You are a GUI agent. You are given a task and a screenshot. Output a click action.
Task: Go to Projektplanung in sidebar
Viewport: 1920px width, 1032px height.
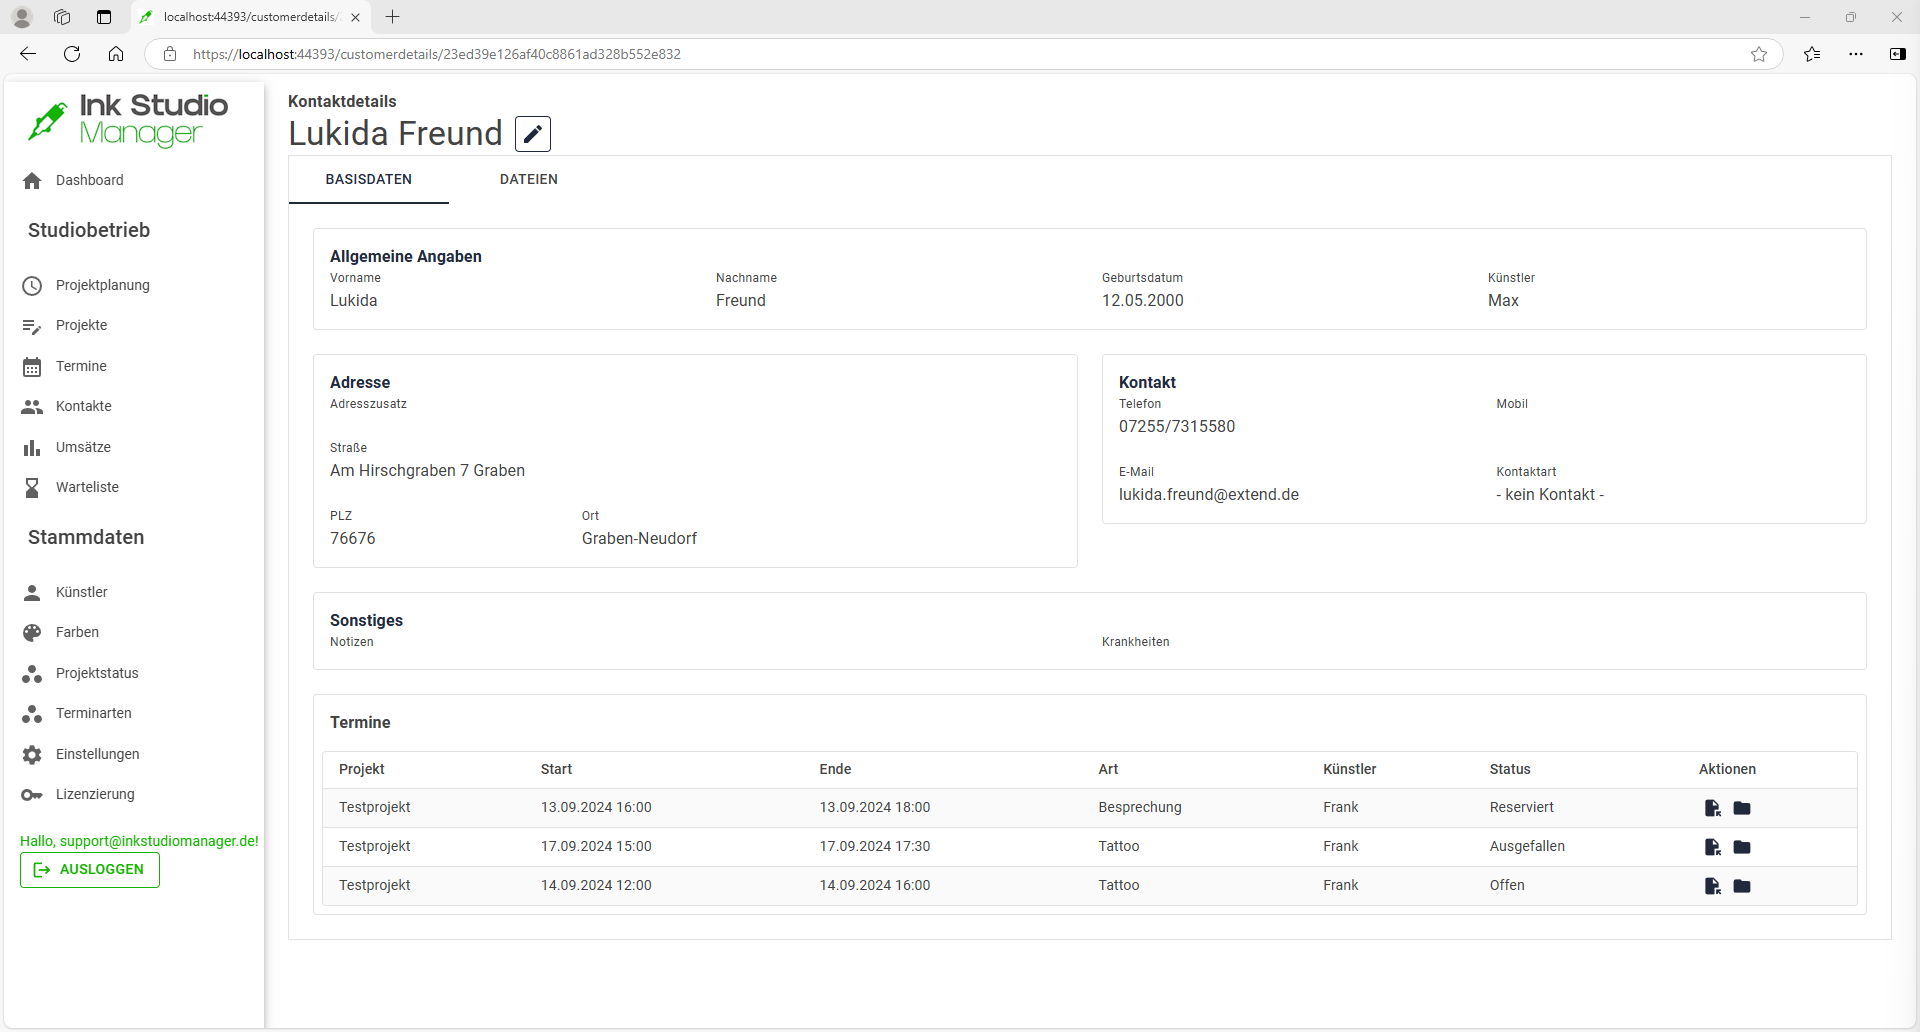(103, 286)
